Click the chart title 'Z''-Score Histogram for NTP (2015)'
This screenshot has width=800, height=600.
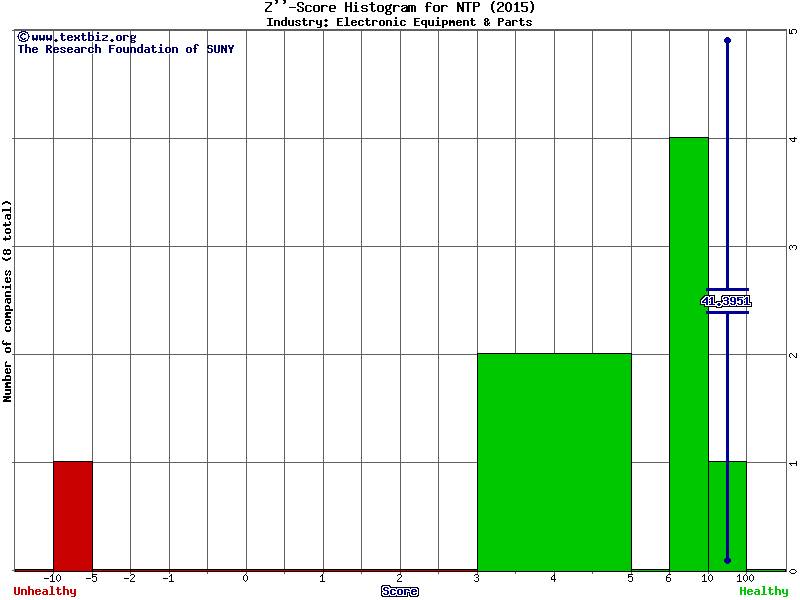(x=399, y=7)
